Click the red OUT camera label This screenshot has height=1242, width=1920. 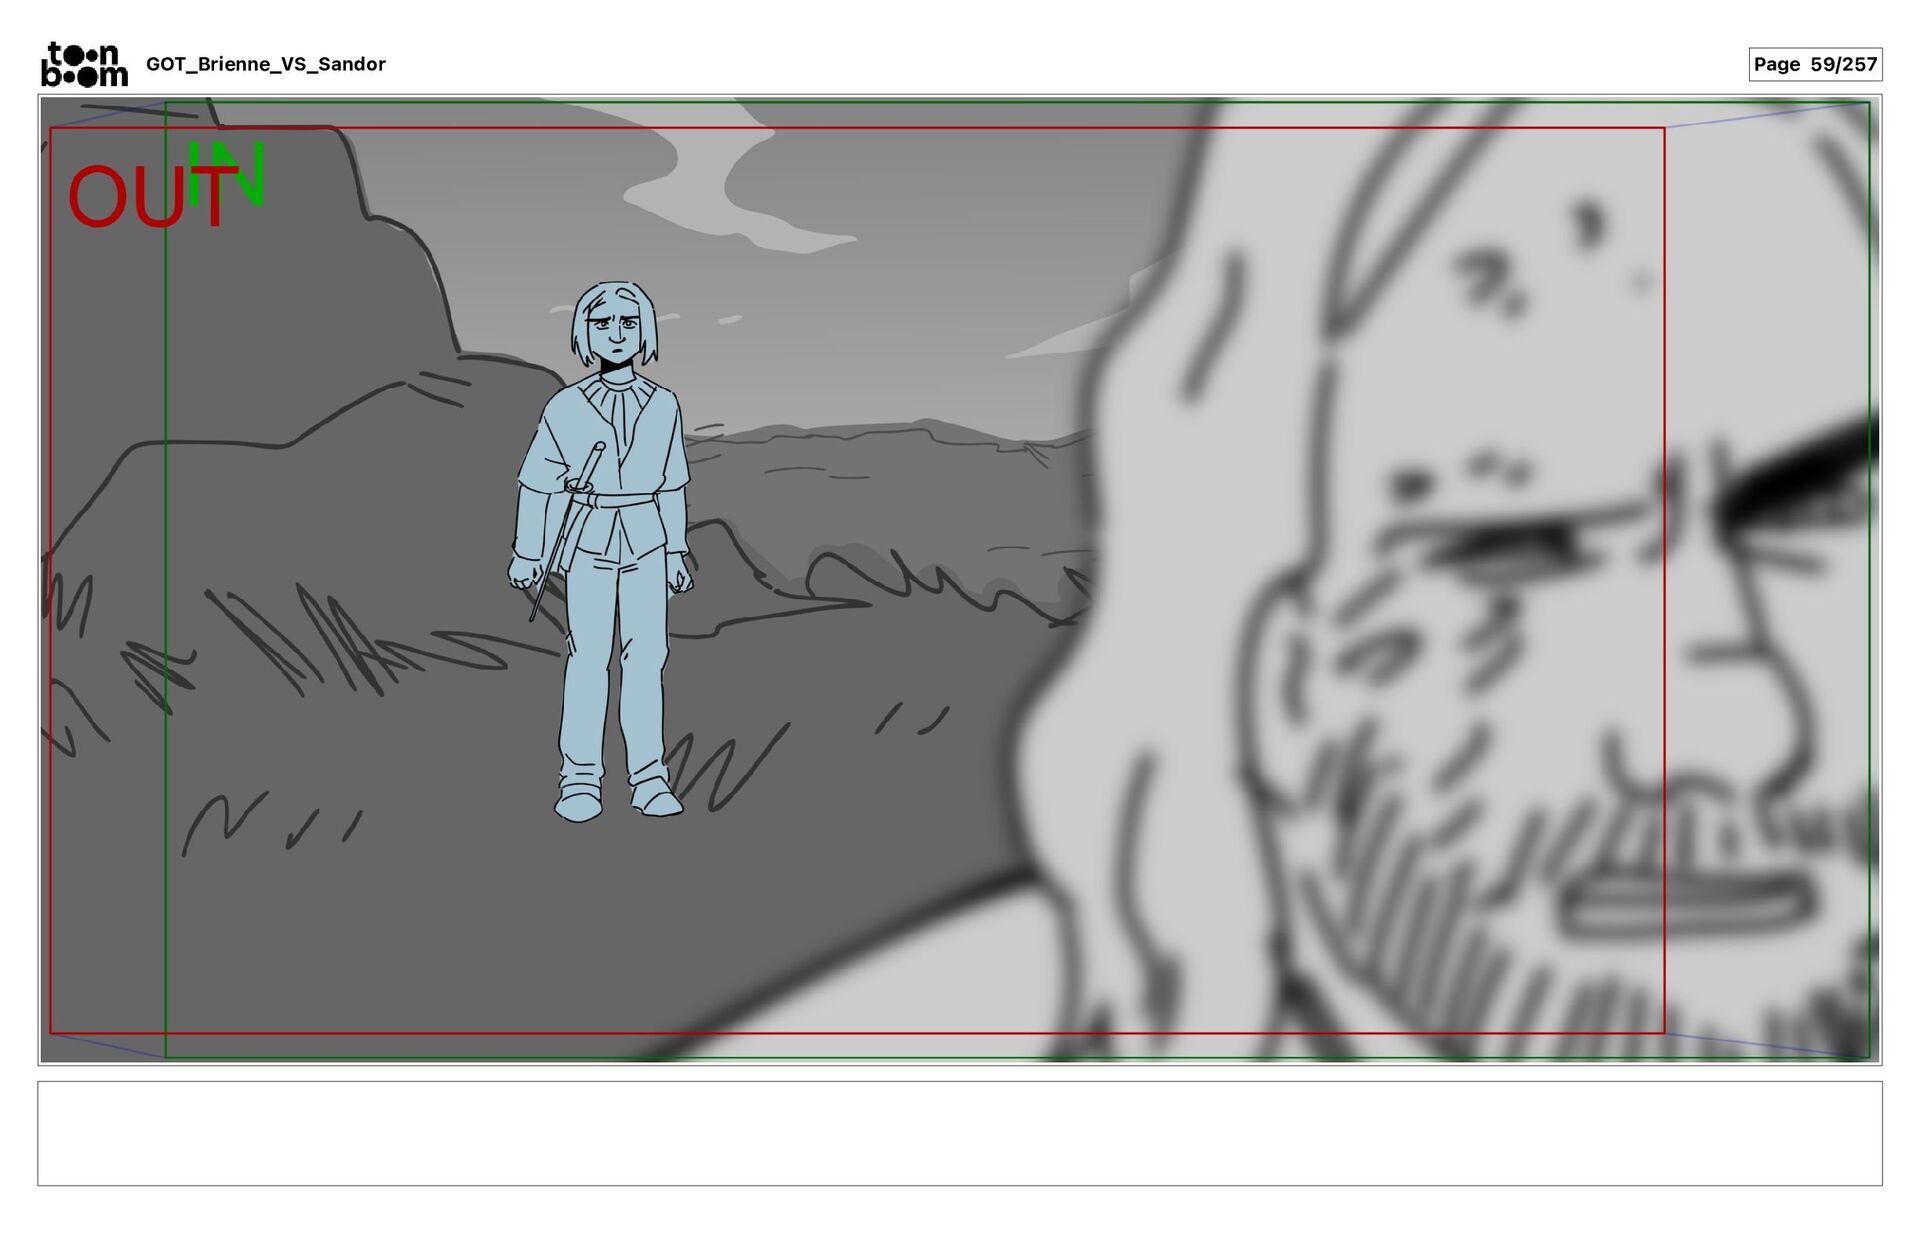click(140, 198)
